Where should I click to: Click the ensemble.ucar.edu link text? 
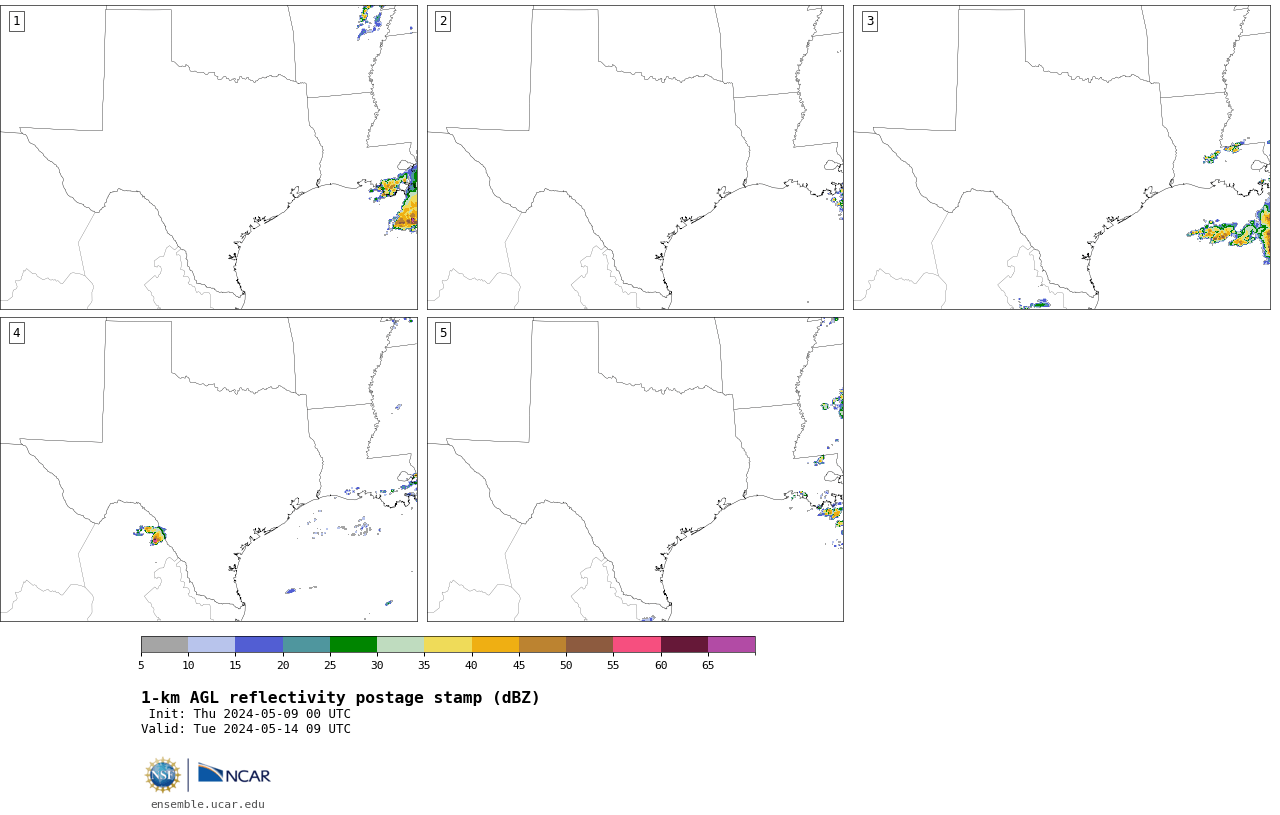point(208,804)
